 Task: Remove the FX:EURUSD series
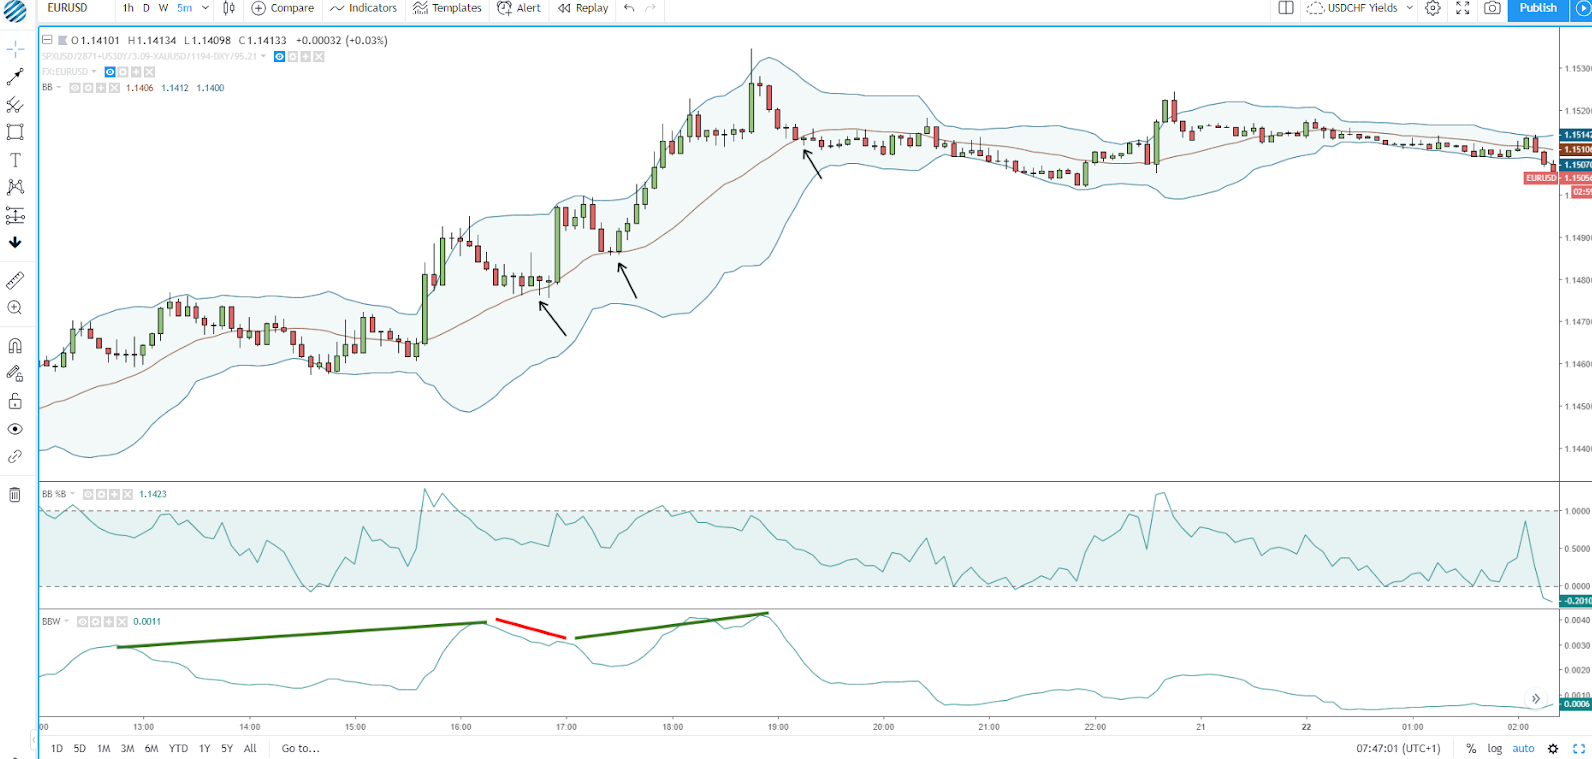click(149, 72)
